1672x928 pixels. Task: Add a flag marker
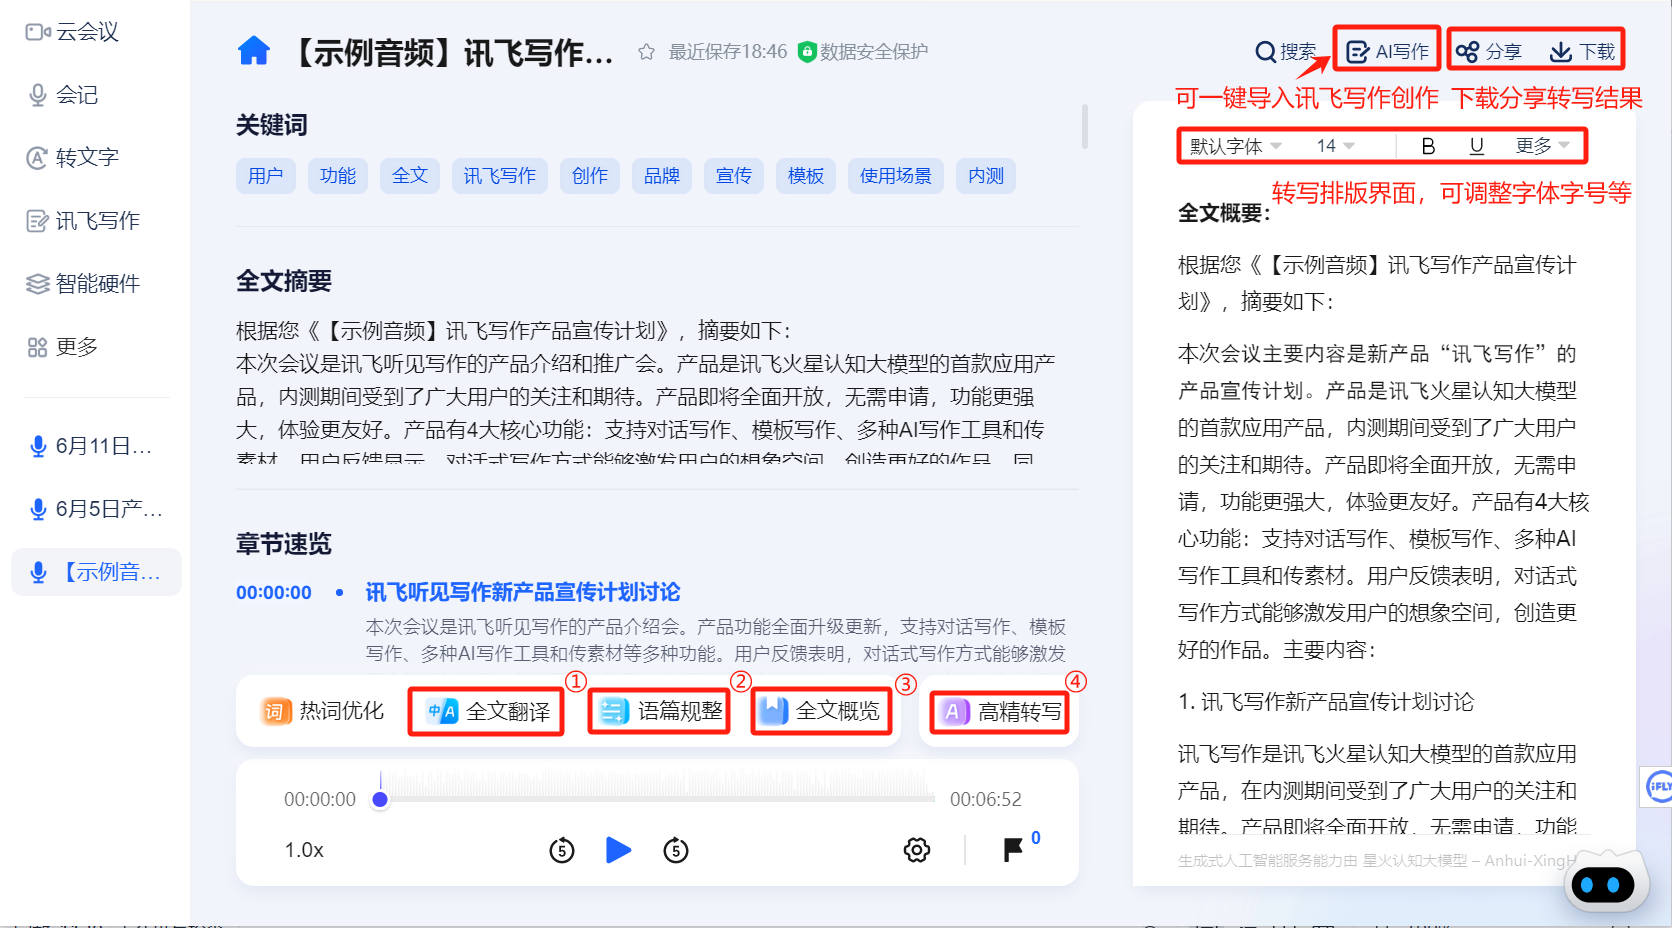click(1013, 850)
